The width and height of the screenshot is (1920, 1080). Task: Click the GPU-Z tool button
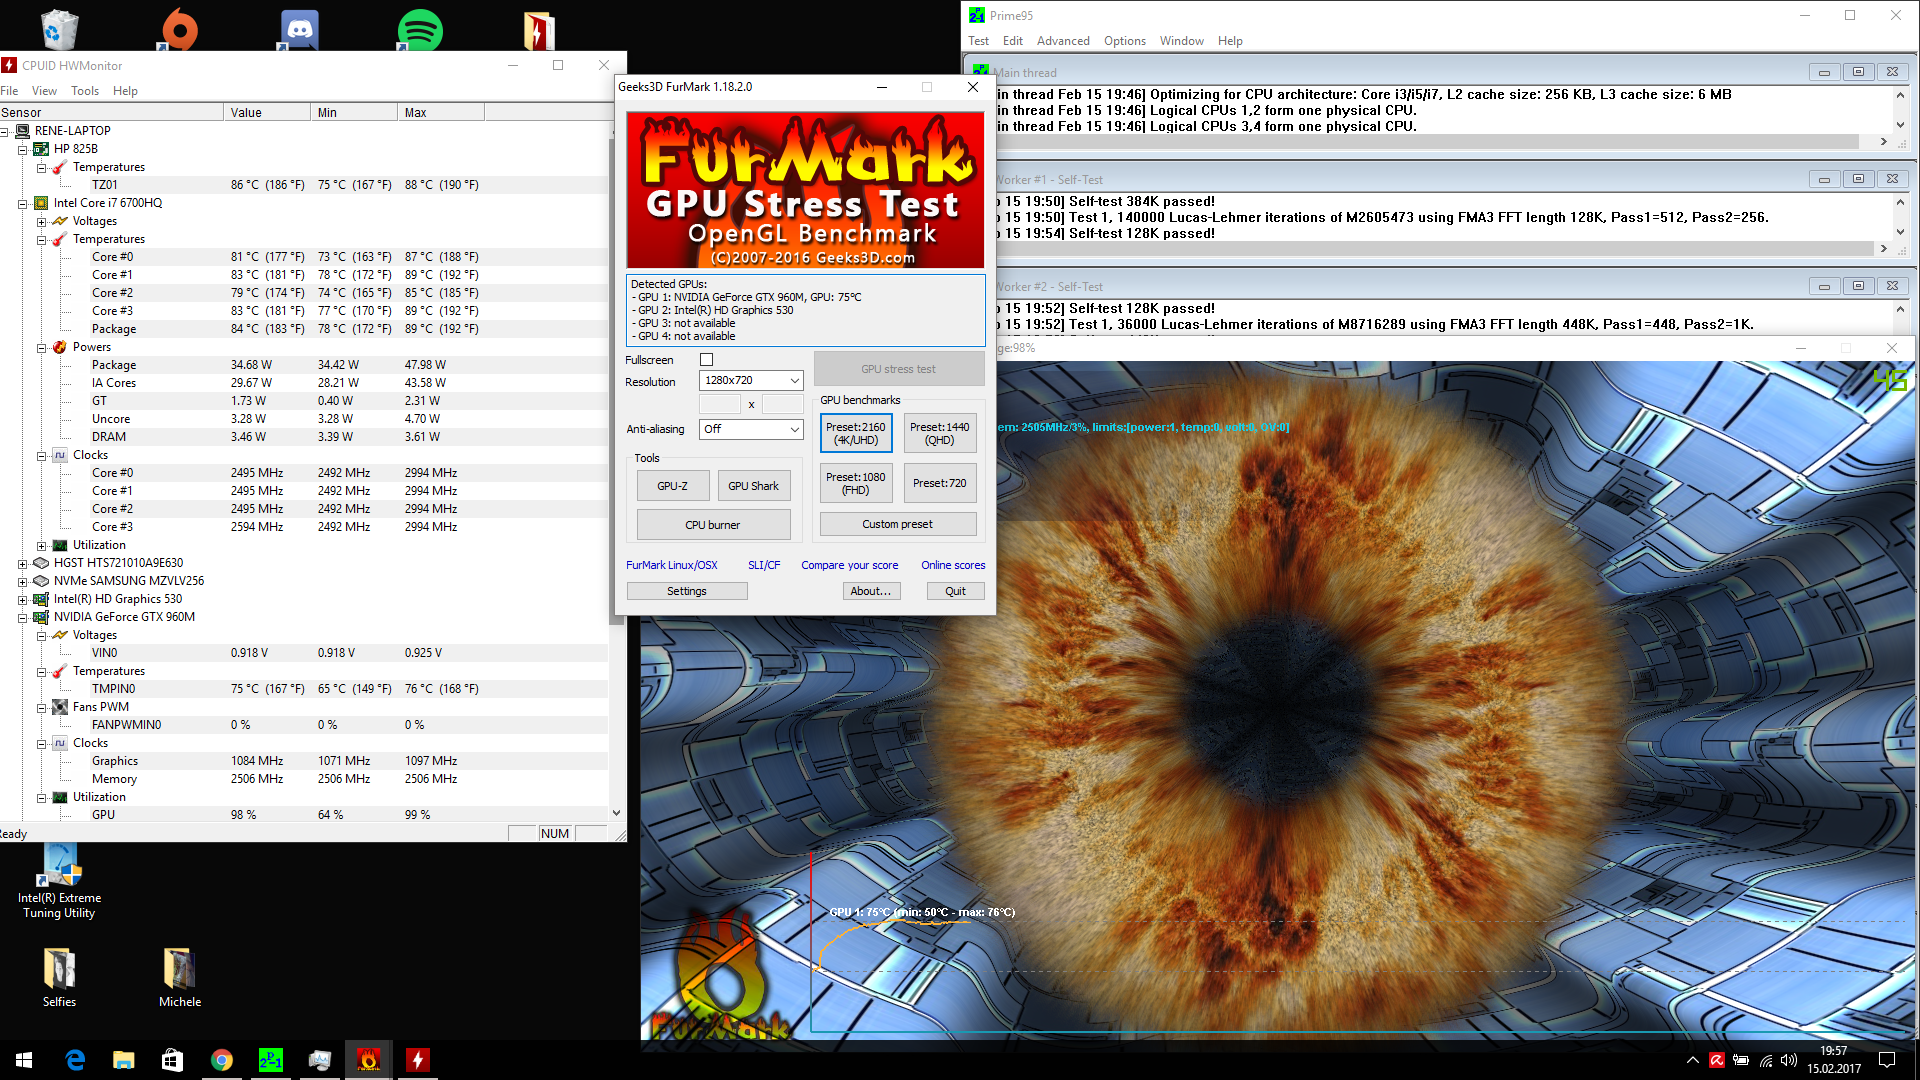click(x=672, y=486)
